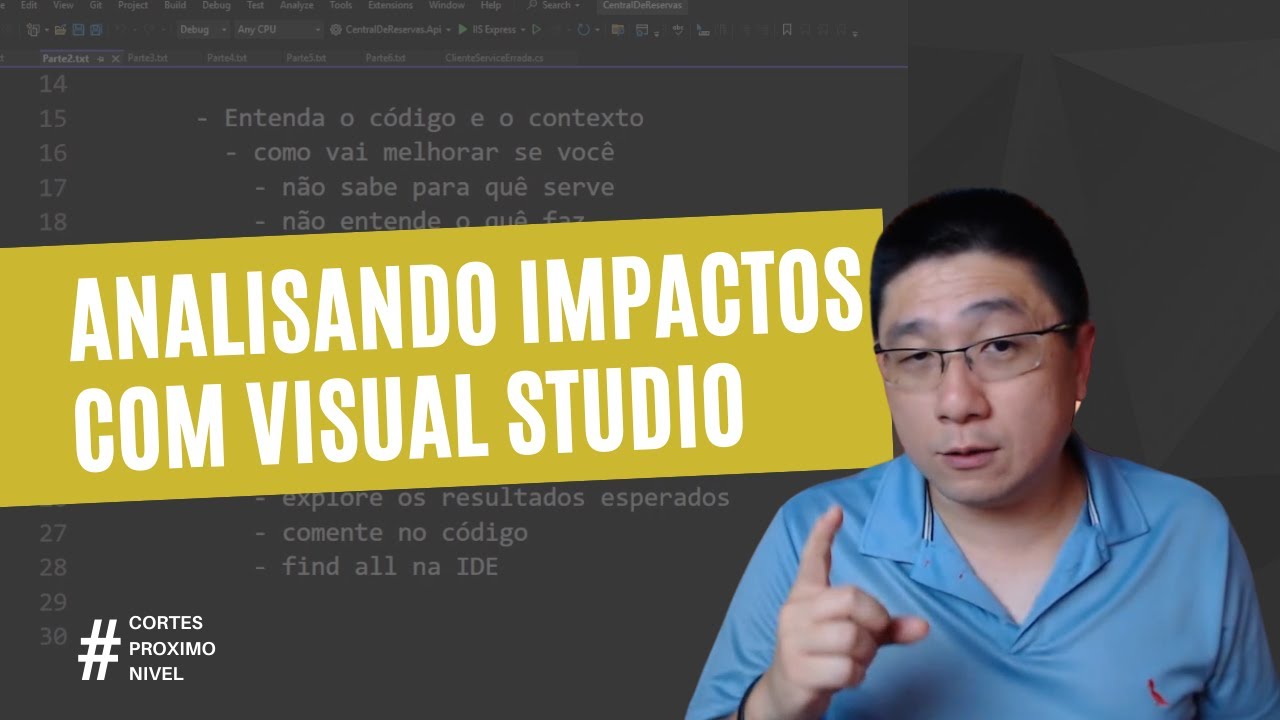Open the Extensions menu

390,5
